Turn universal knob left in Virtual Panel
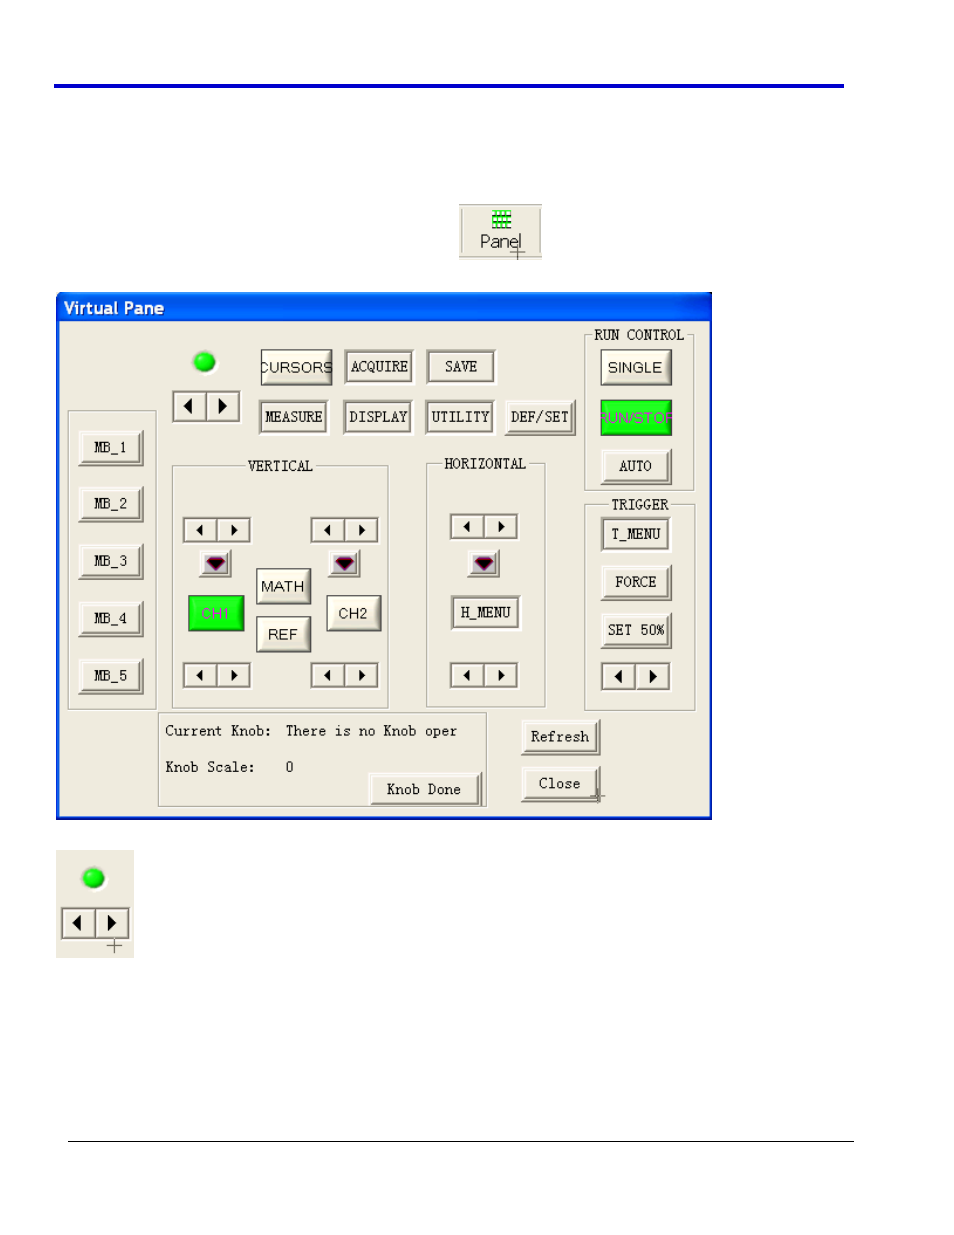The width and height of the screenshot is (954, 1235). pyautogui.click(x=189, y=406)
